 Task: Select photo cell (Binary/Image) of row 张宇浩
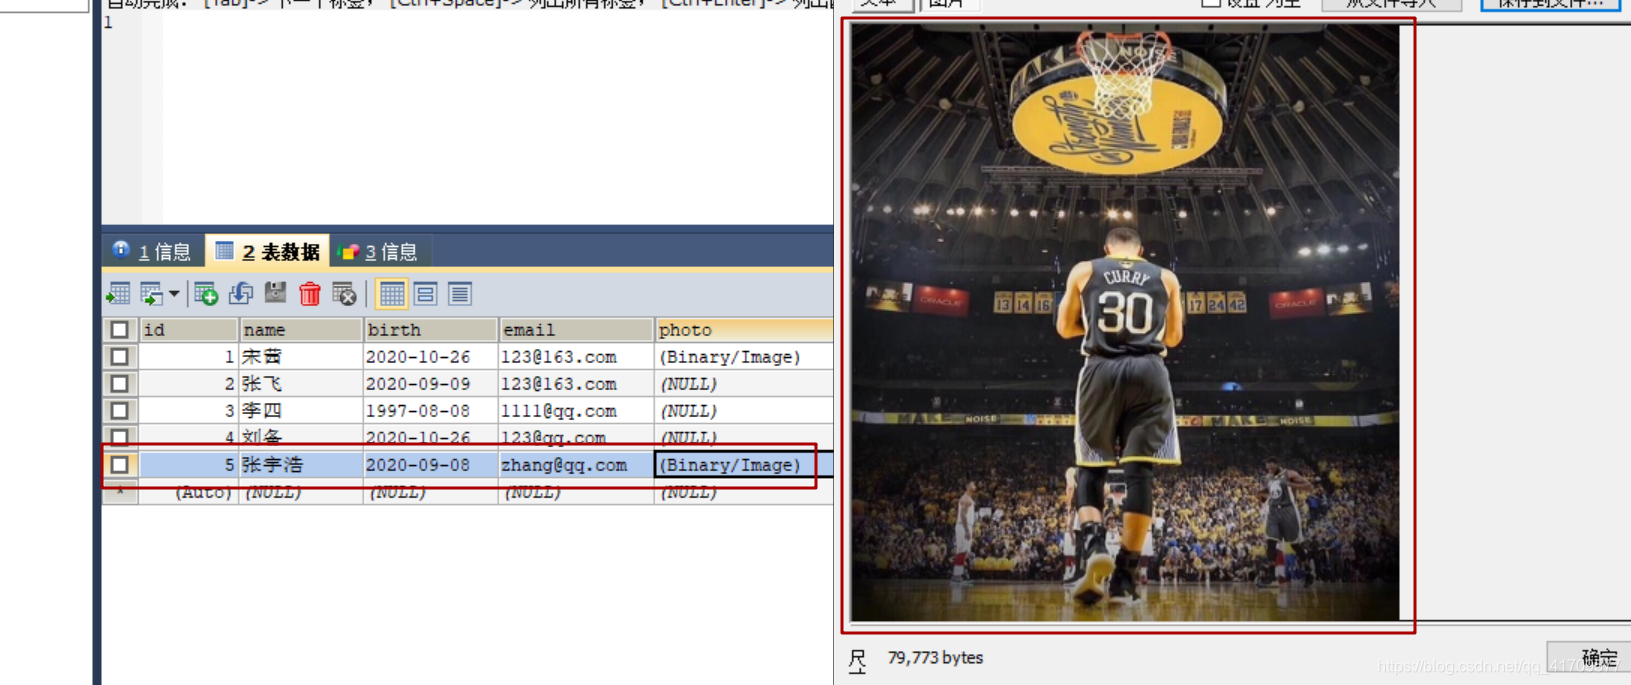pyautogui.click(x=744, y=465)
